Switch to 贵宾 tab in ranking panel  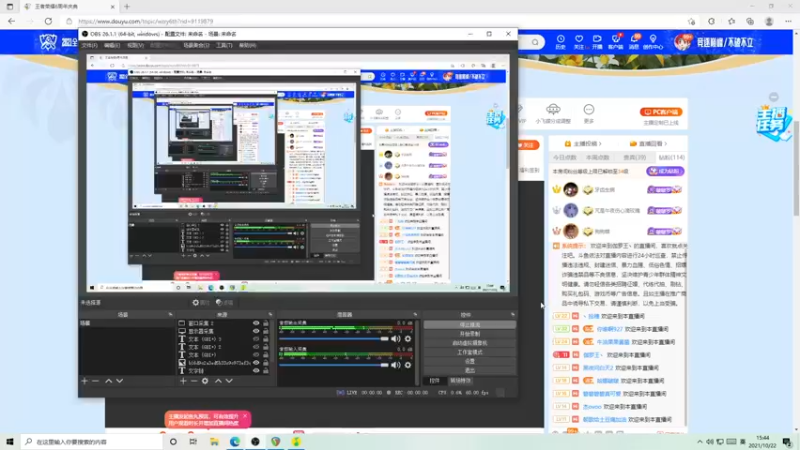(634, 158)
